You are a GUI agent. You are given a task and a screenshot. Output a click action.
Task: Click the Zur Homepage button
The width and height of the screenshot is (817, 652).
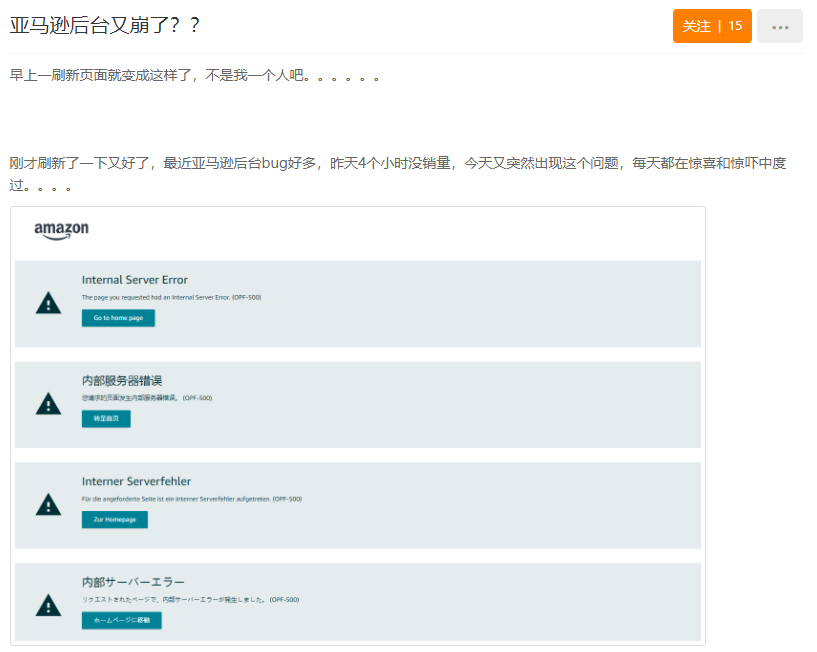click(x=115, y=520)
